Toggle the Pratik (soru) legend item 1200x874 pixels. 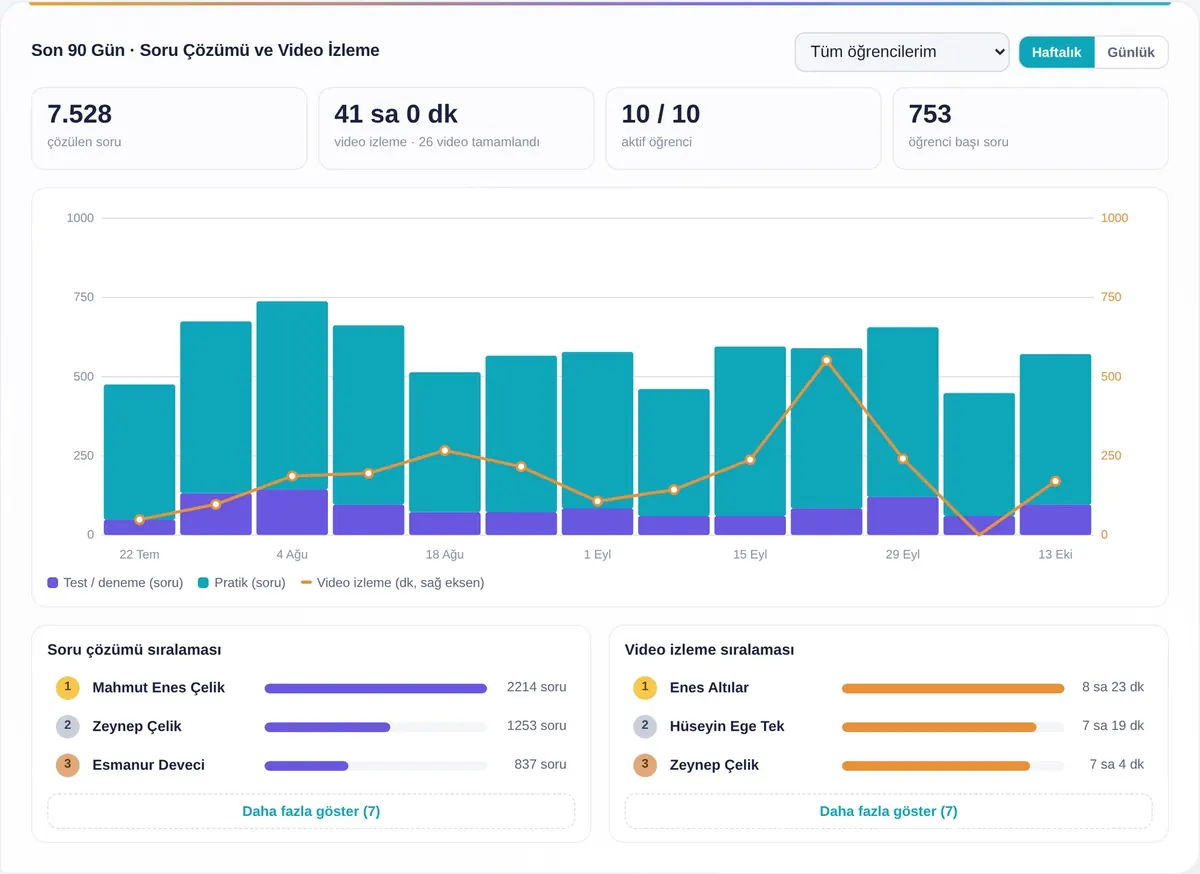pyautogui.click(x=241, y=582)
